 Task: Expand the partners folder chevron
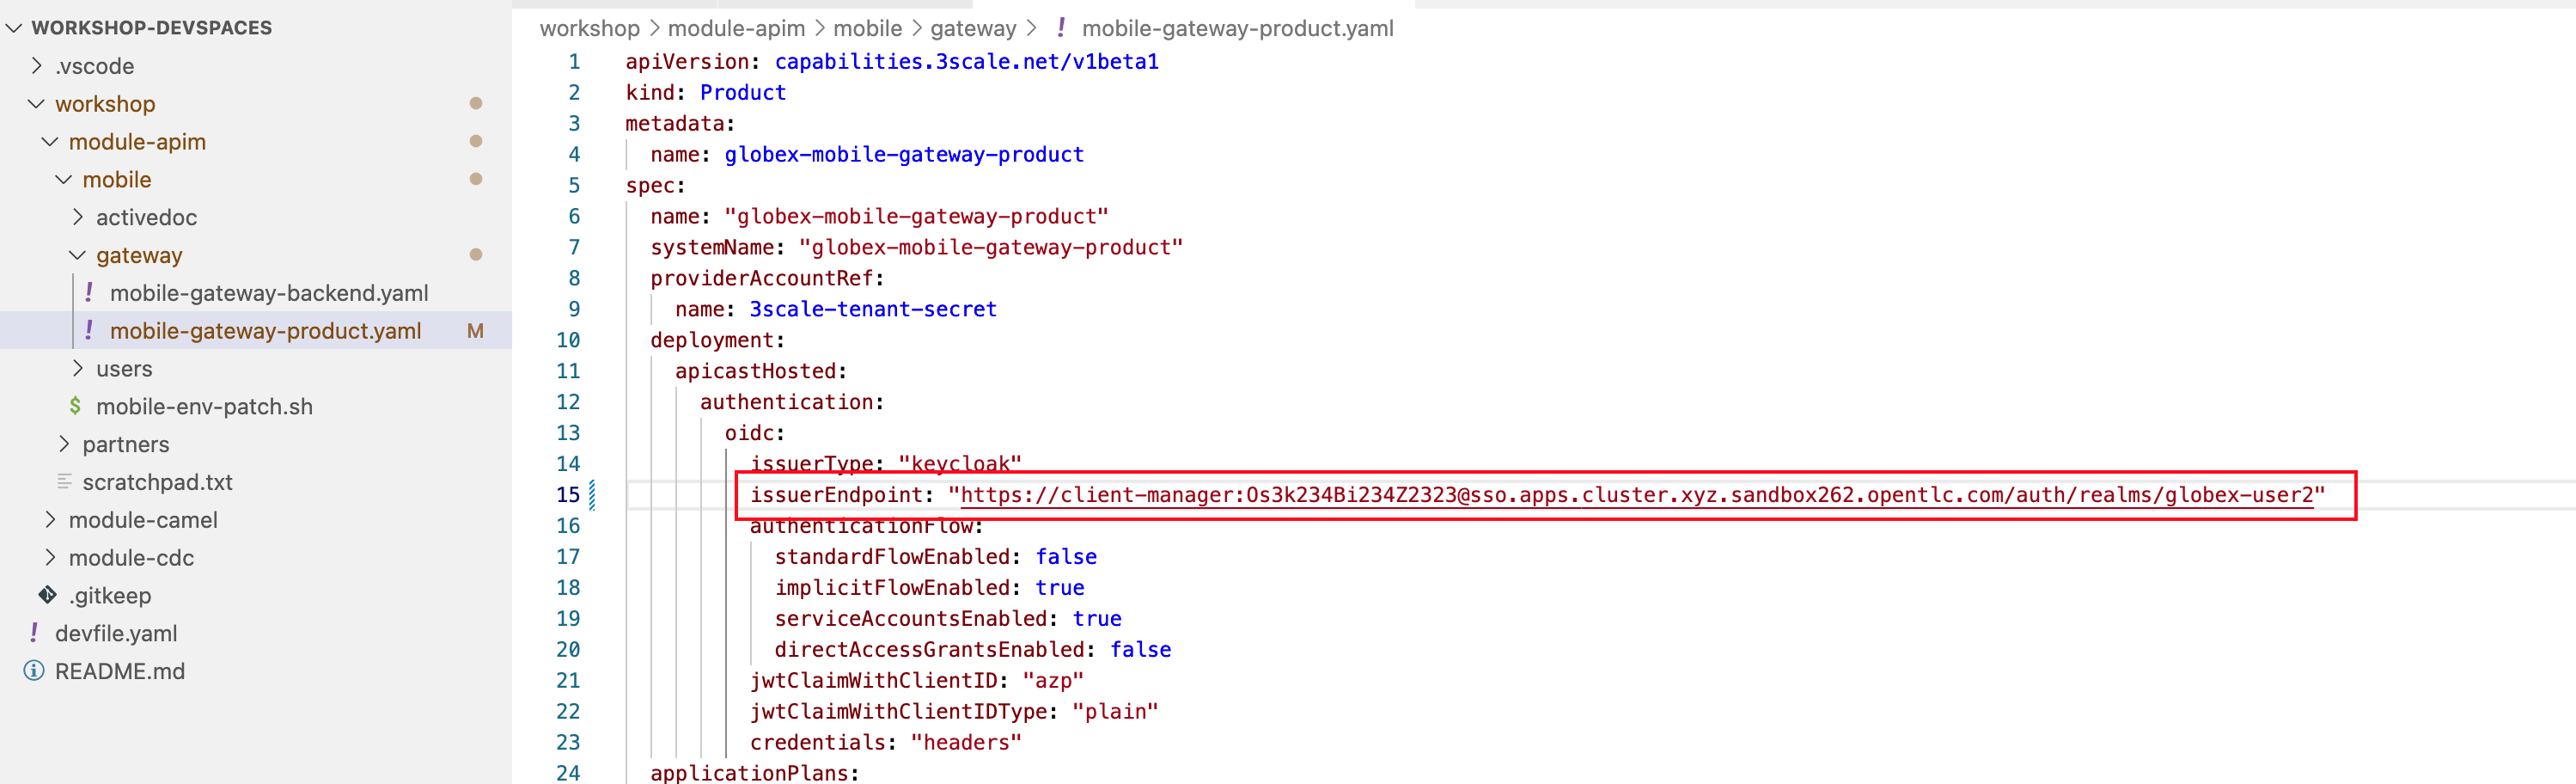(64, 444)
